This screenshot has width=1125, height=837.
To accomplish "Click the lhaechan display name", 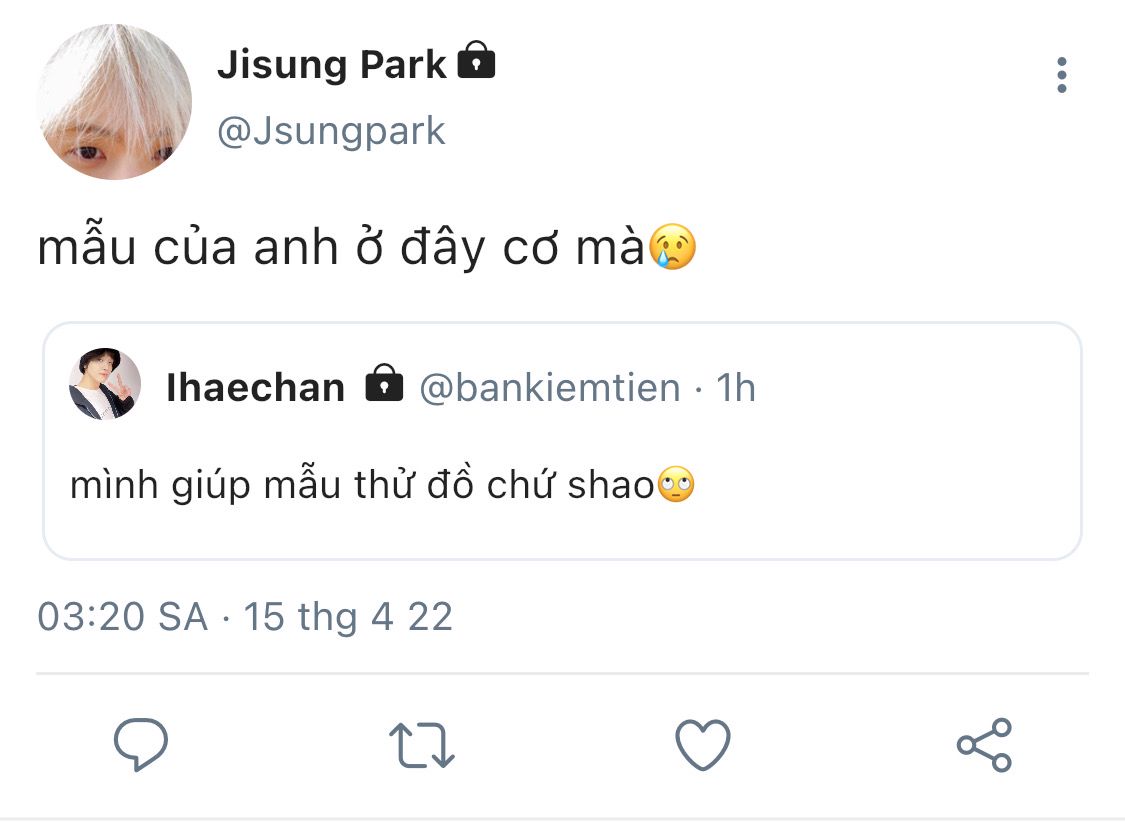I will point(256,387).
